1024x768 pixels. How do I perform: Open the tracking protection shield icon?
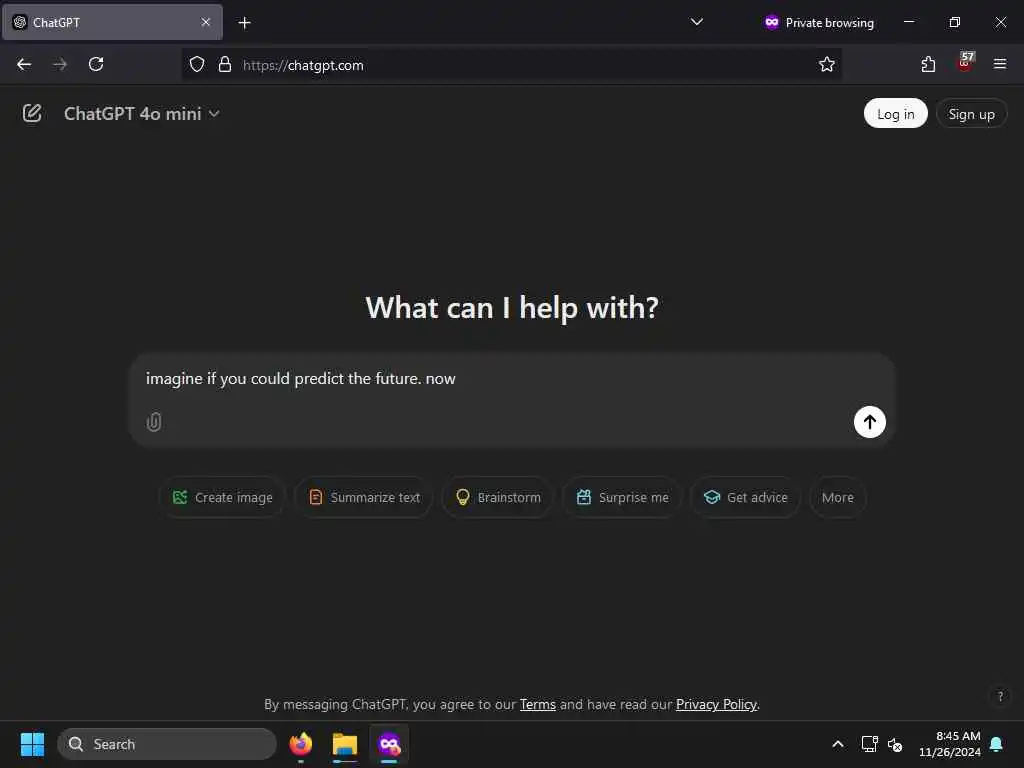point(197,64)
